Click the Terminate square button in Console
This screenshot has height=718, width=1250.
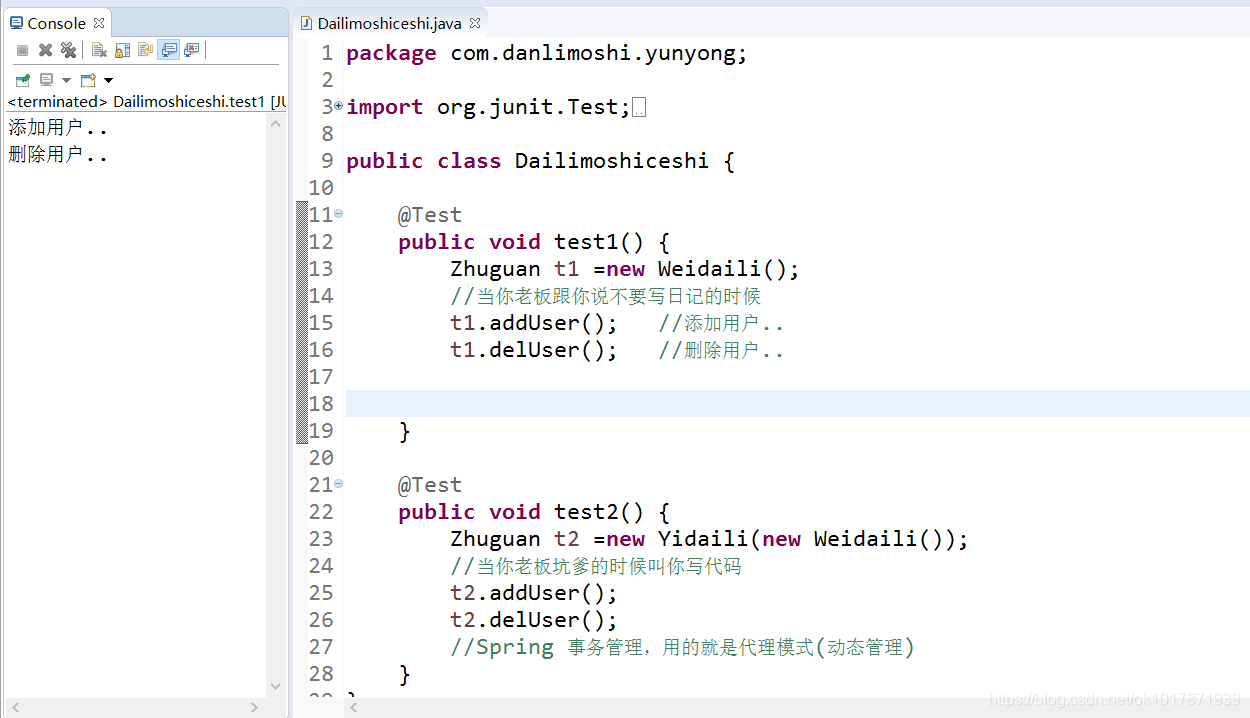click(22, 50)
